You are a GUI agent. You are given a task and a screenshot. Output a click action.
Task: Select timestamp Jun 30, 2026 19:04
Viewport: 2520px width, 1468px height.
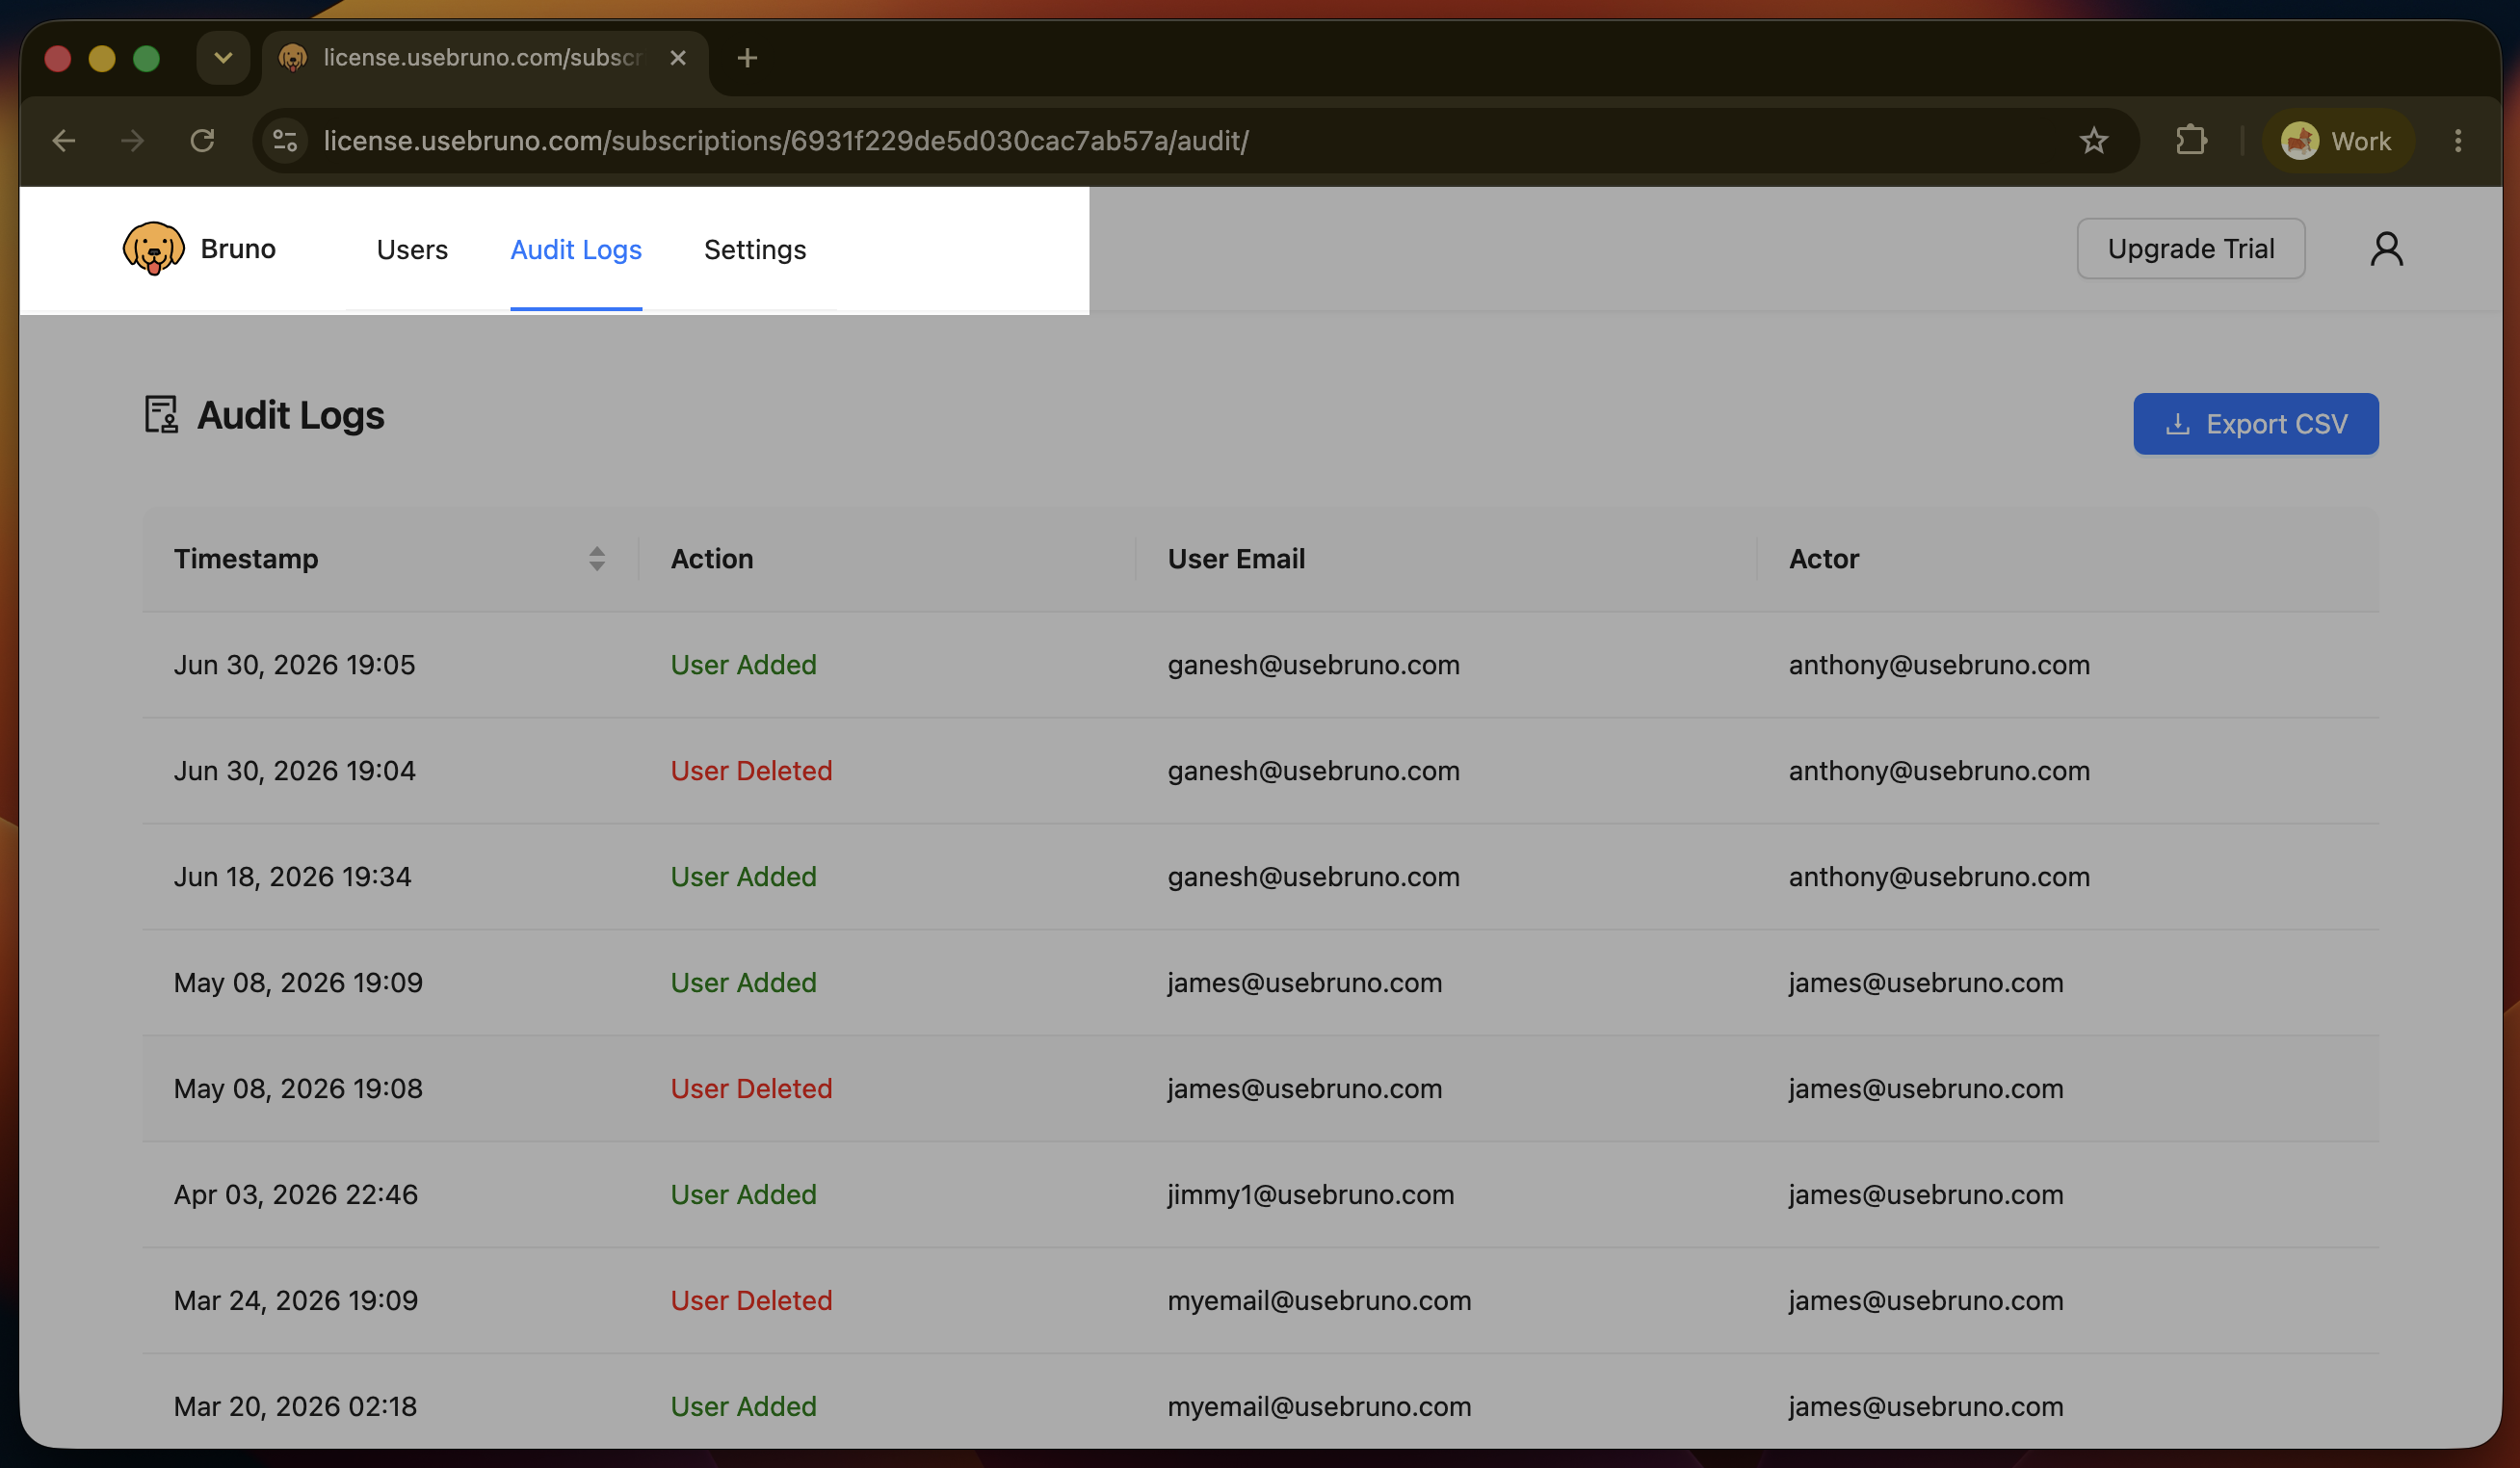point(294,771)
